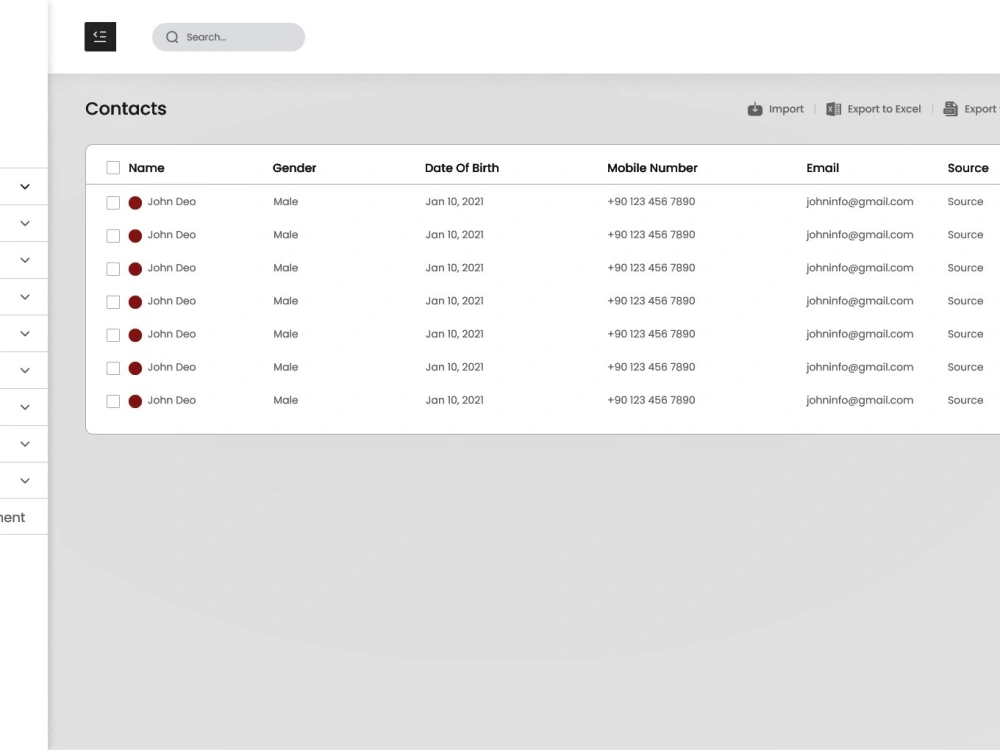This screenshot has height=750, width=1000.
Task: Sort by the Email column header
Action: pos(823,168)
